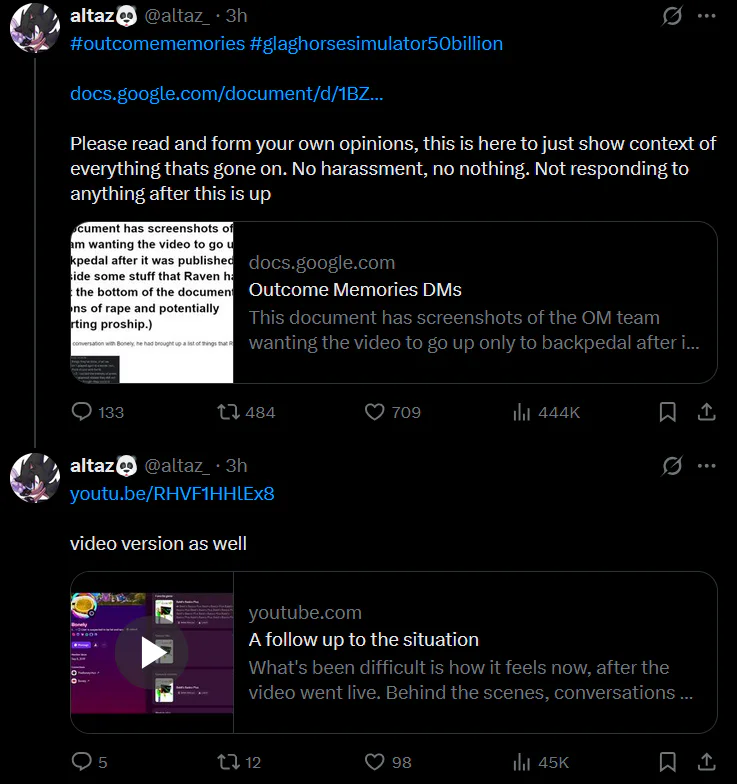Screen dimensions: 737x784
Task: Like the tweet with 98 likes
Action: point(375,762)
